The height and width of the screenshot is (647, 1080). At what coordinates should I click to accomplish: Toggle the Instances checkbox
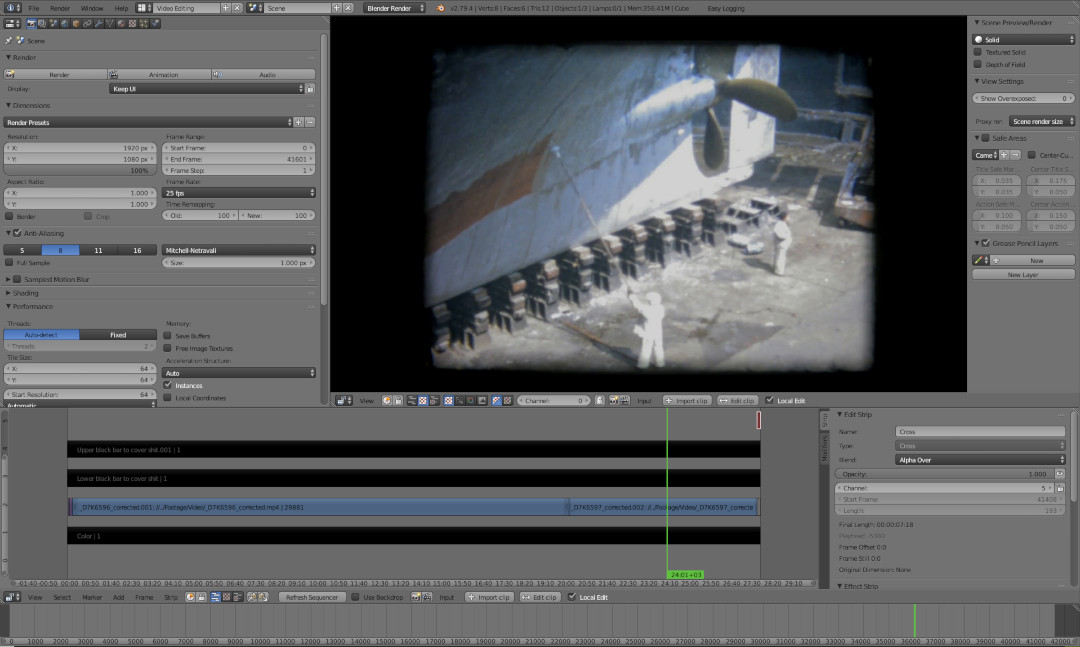pyautogui.click(x=167, y=385)
